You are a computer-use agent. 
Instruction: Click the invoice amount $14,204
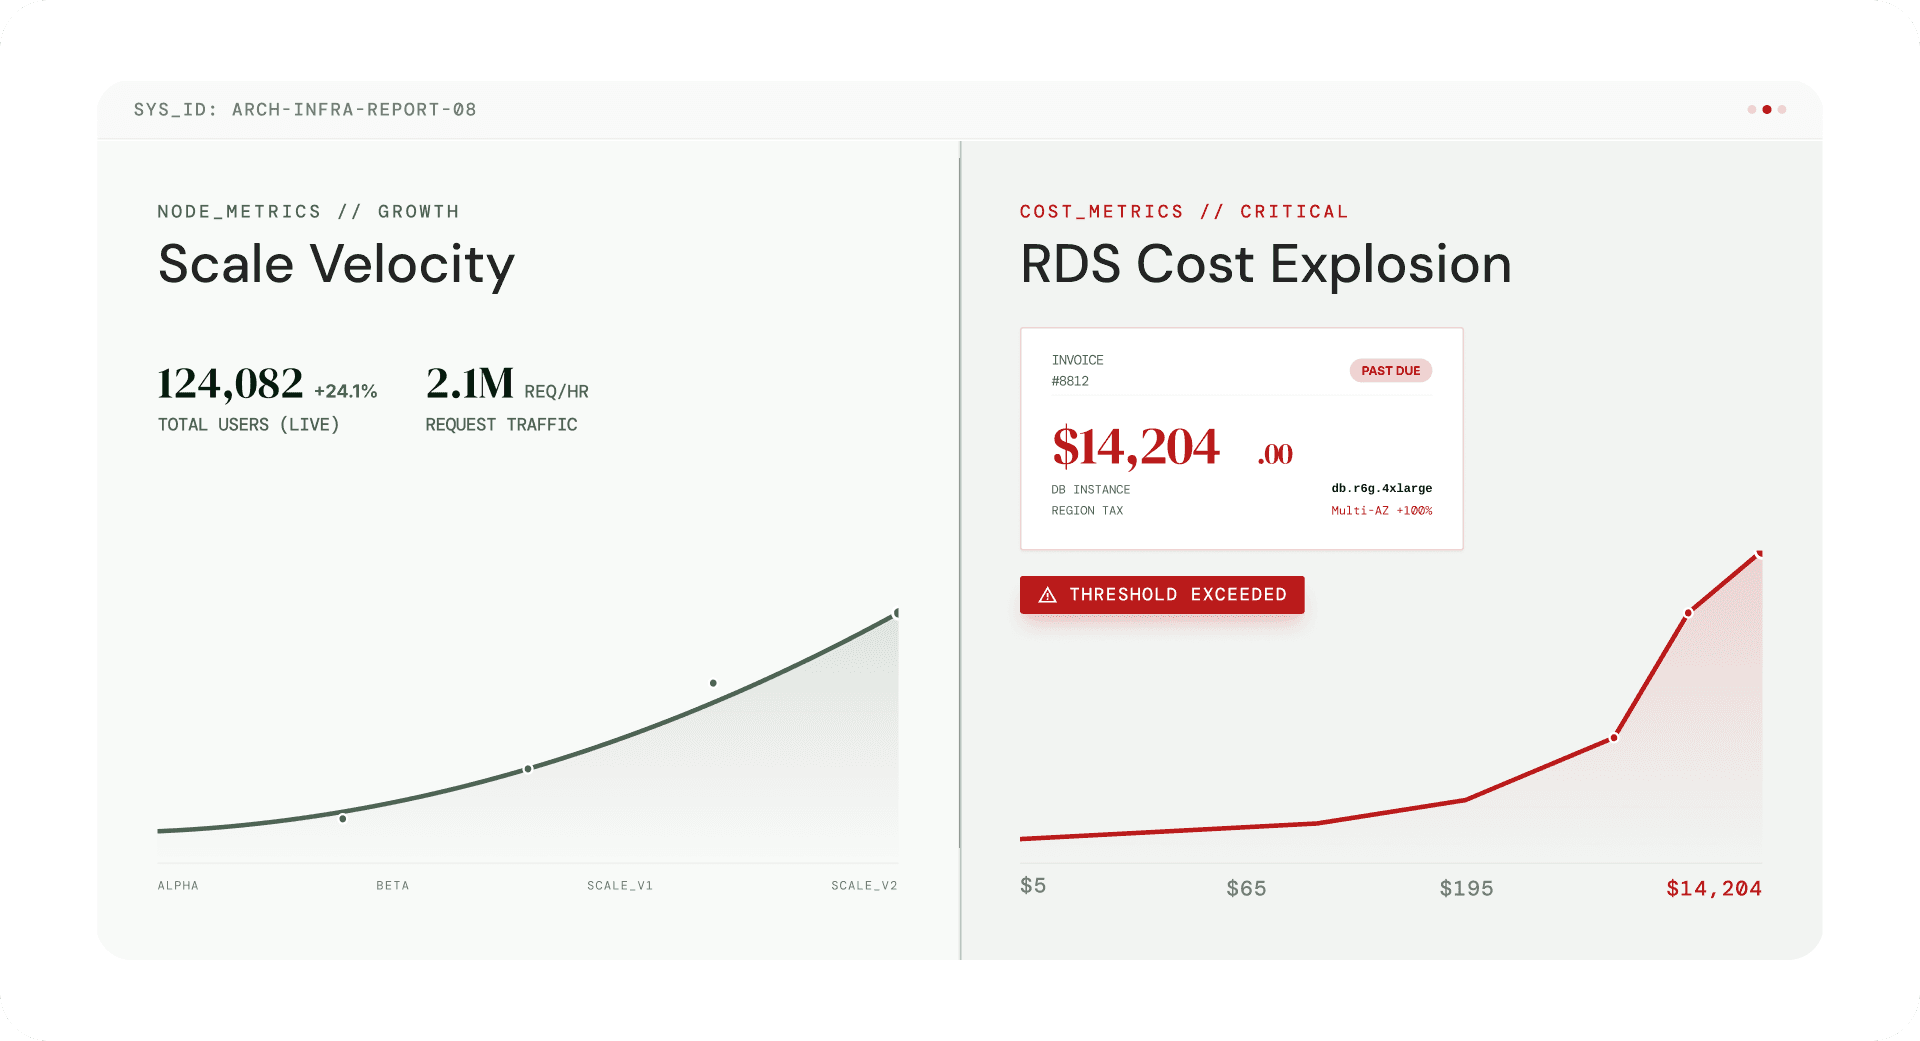pyautogui.click(x=1136, y=447)
